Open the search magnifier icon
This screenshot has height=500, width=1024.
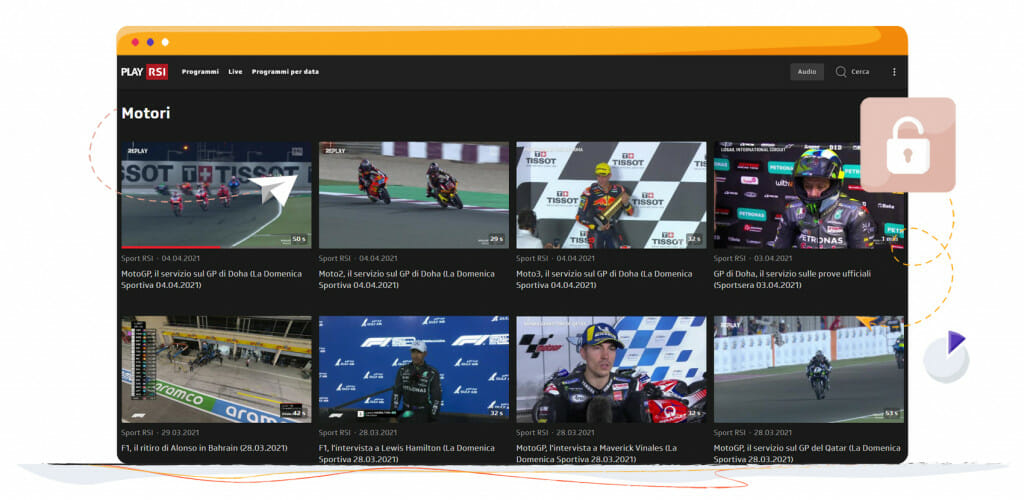[840, 72]
